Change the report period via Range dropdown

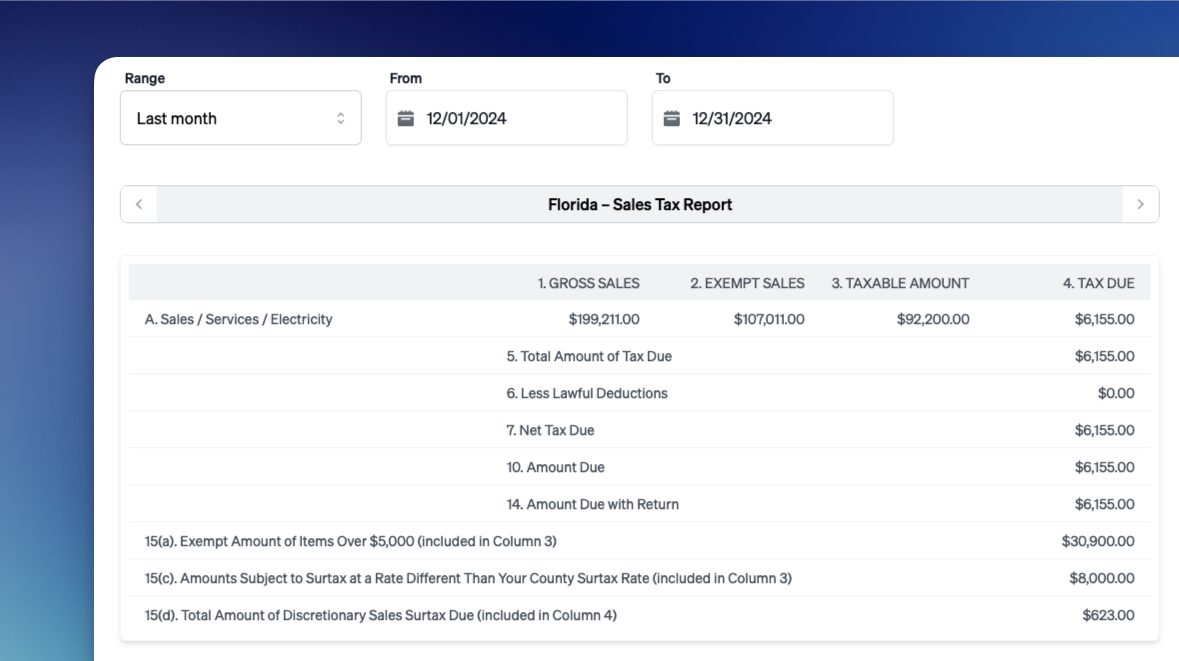tap(240, 117)
